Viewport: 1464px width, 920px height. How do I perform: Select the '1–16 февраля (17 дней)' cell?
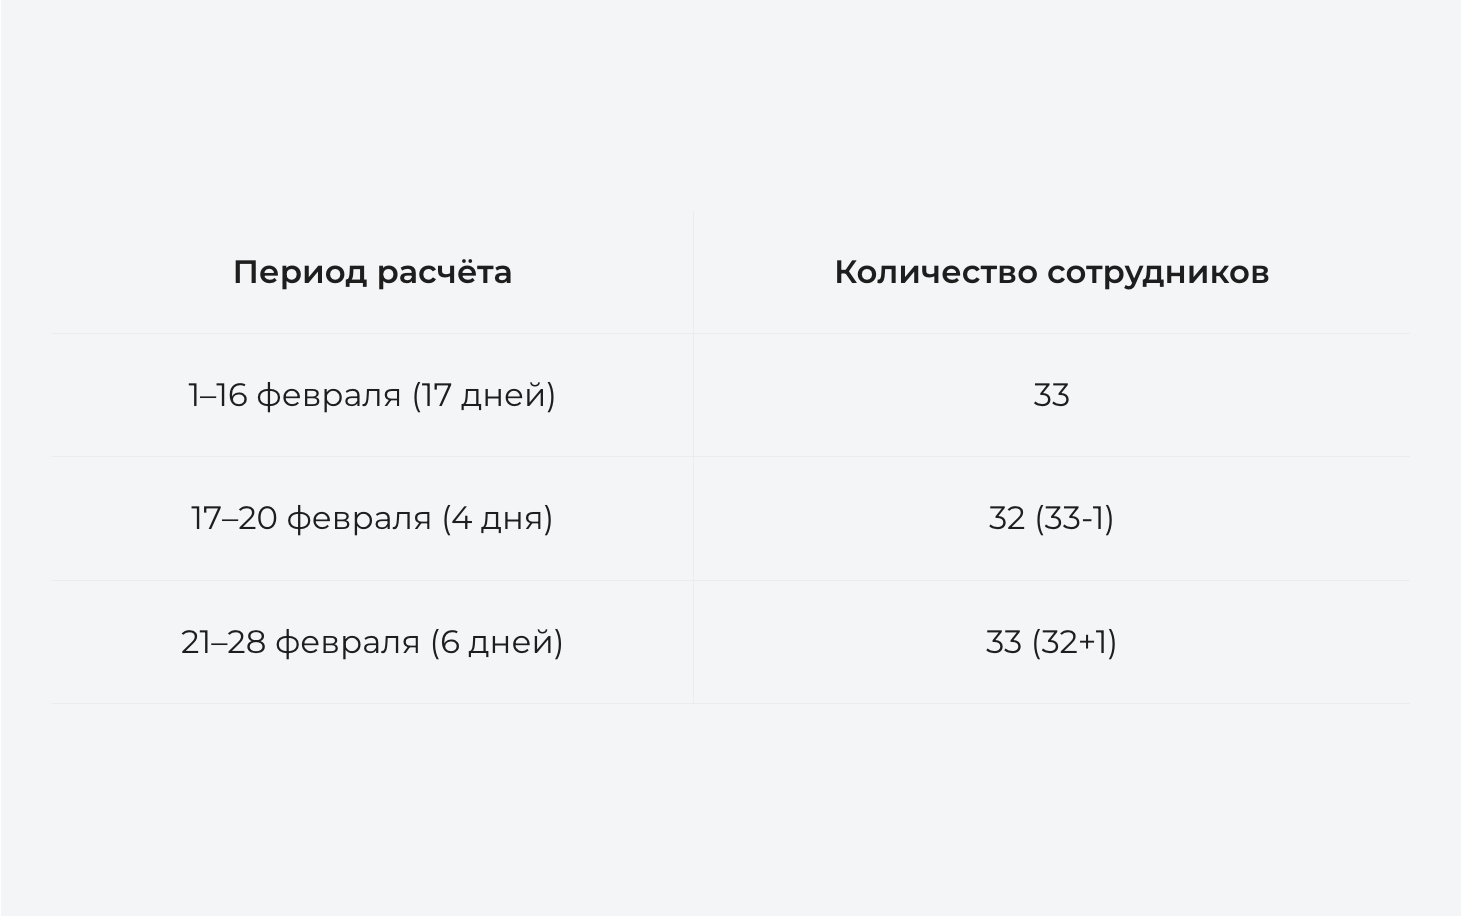372,395
